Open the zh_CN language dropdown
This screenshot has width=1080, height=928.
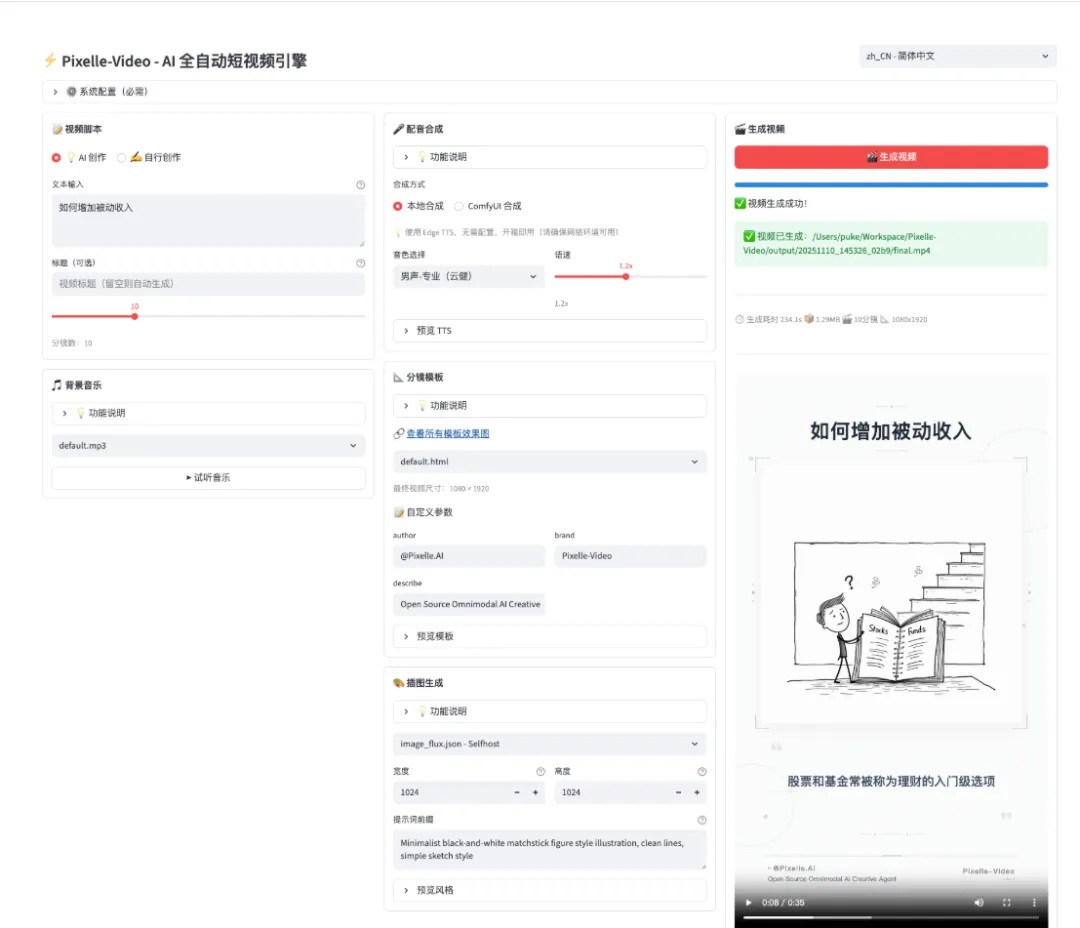pos(957,56)
